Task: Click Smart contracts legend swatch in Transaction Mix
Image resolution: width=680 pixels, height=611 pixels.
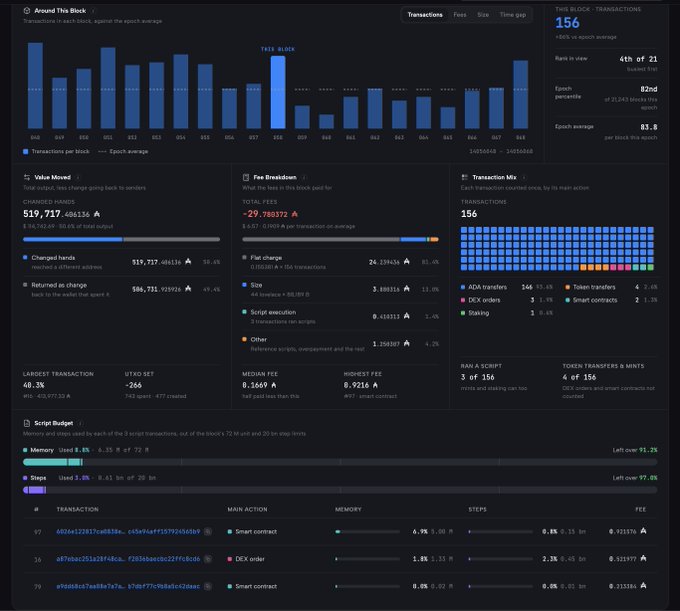Action: click(567, 300)
